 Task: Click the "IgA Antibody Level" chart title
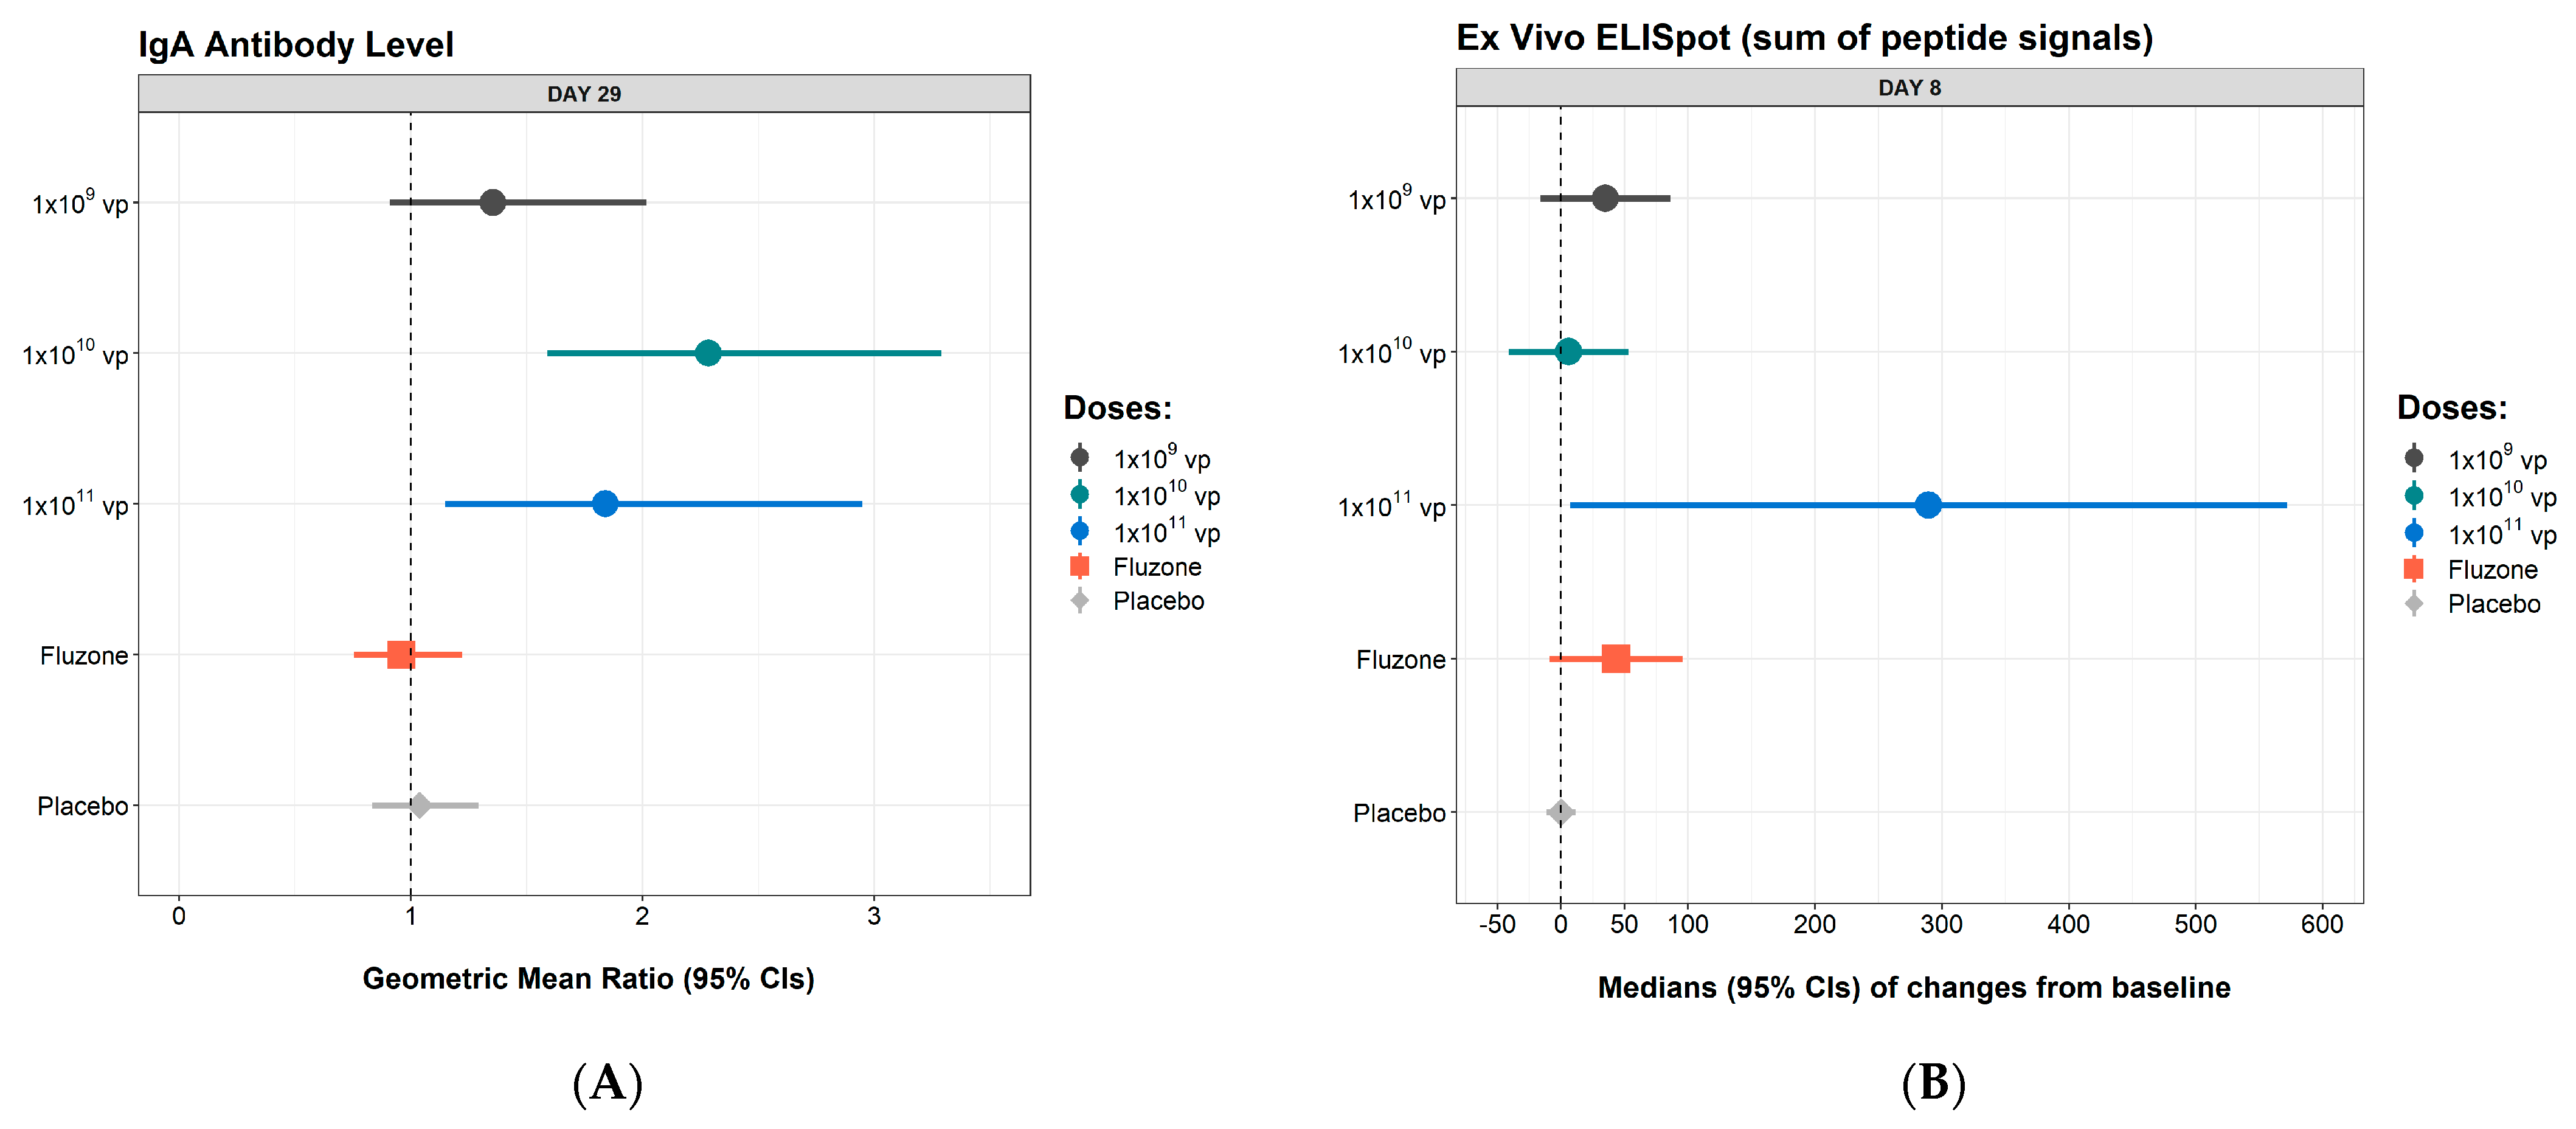[x=296, y=45]
